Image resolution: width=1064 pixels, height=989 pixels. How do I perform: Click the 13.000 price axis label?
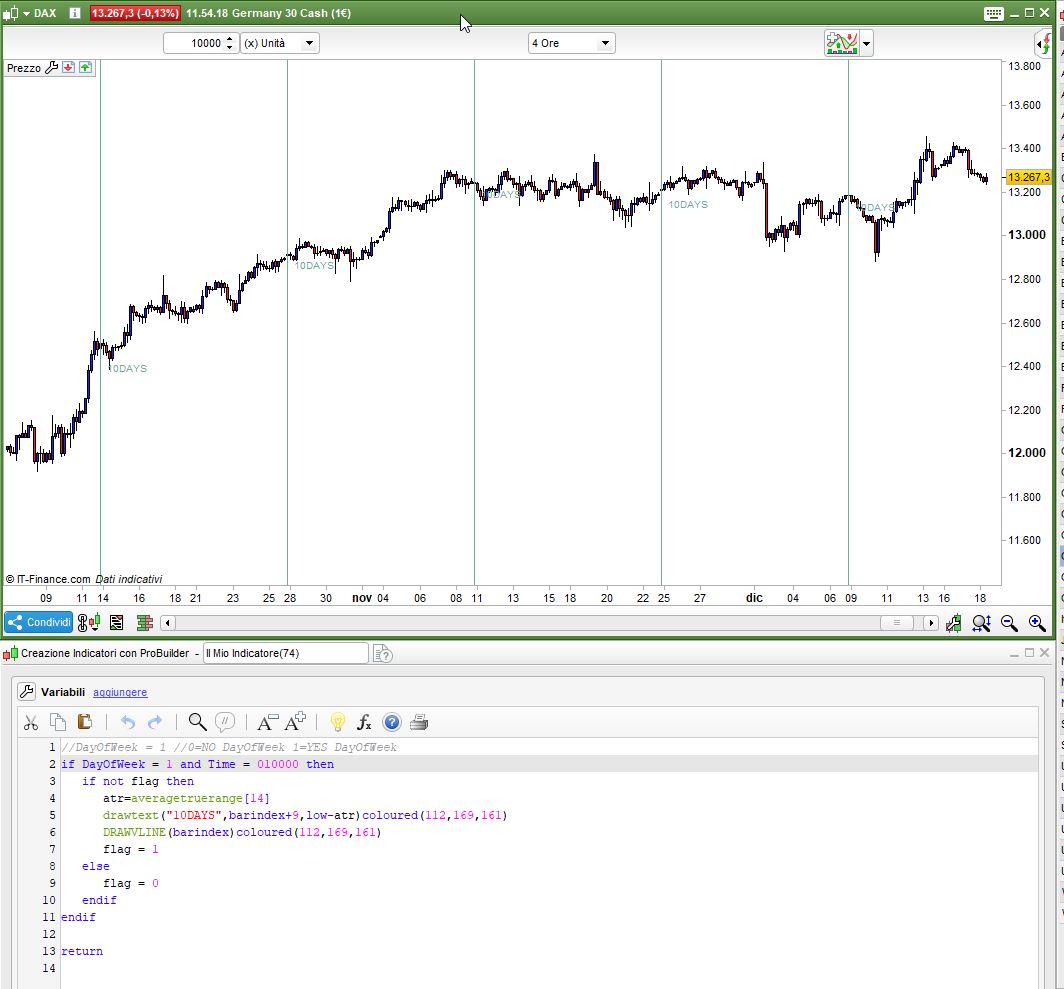click(x=1027, y=235)
